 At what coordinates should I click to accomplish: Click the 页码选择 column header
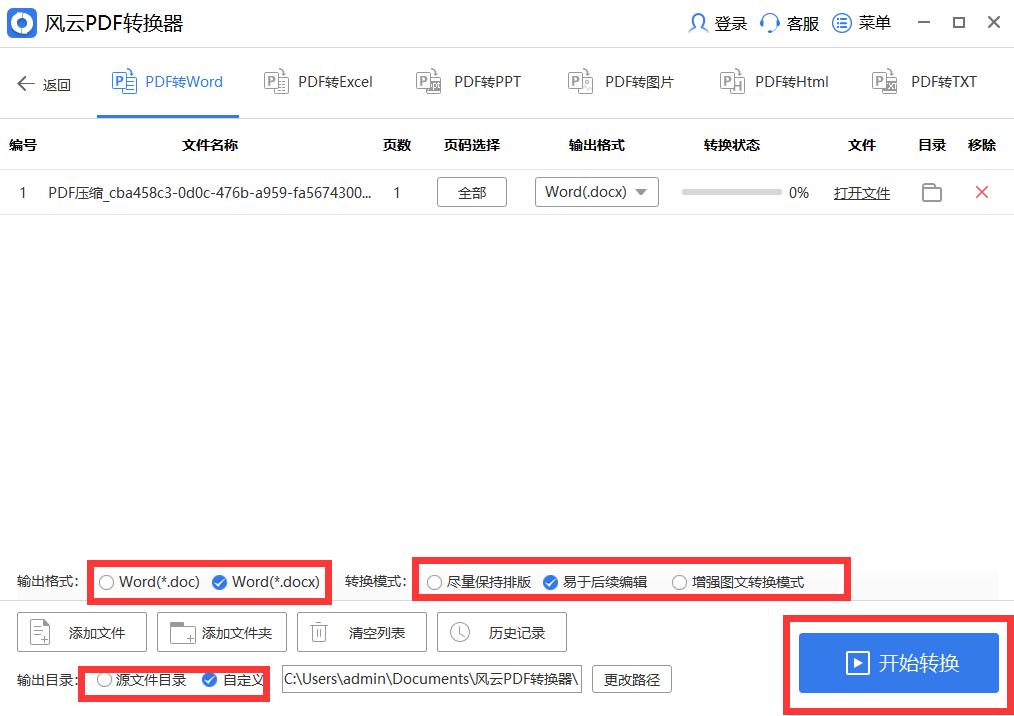point(471,145)
